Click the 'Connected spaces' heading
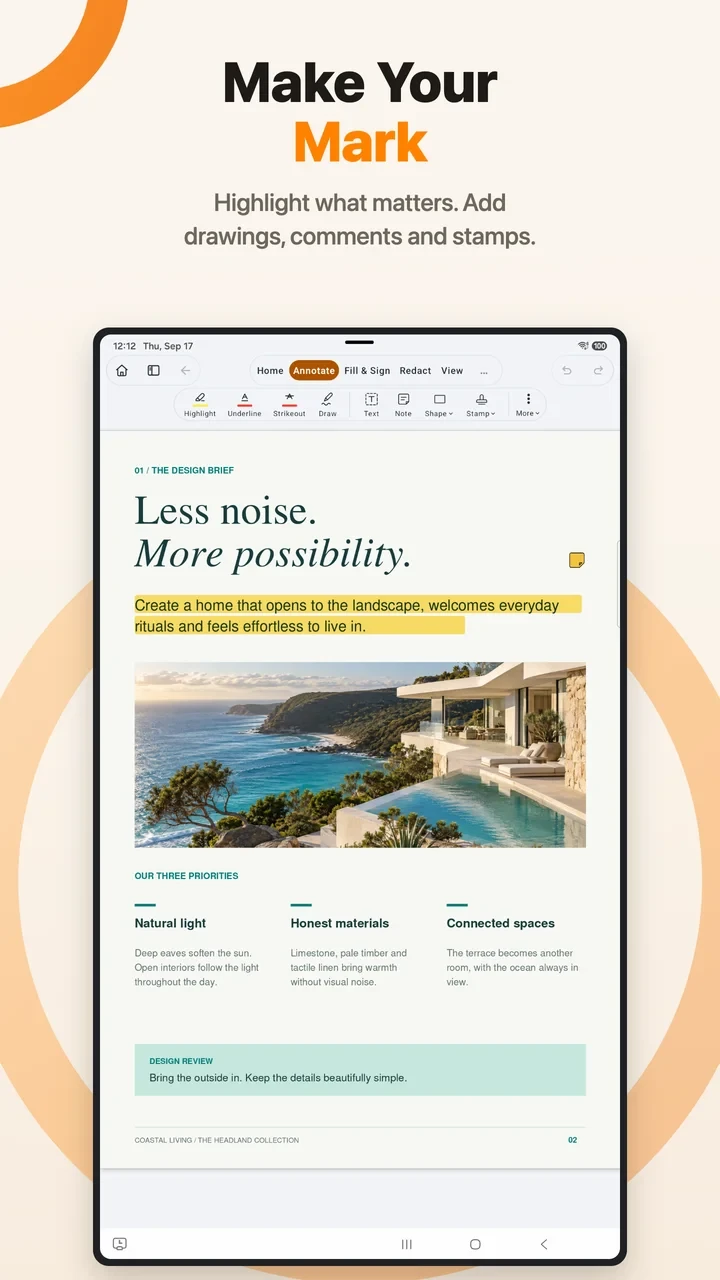This screenshot has height=1280, width=720. point(500,923)
